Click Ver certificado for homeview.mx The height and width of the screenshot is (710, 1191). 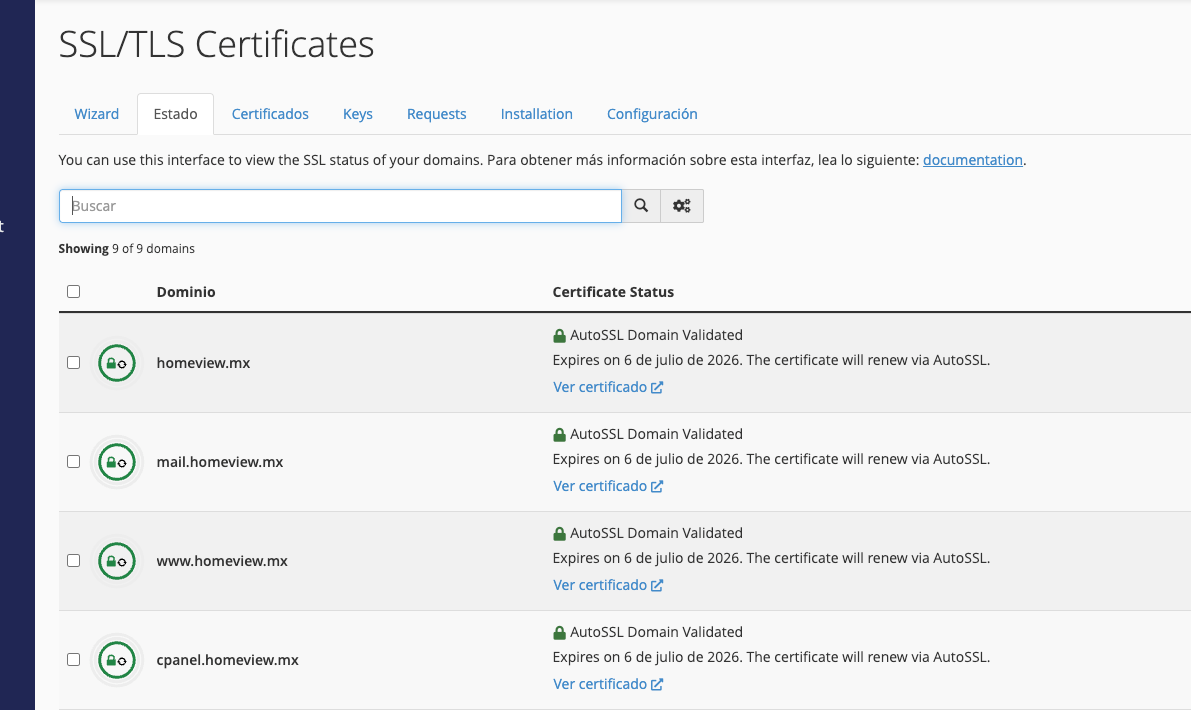[607, 387]
